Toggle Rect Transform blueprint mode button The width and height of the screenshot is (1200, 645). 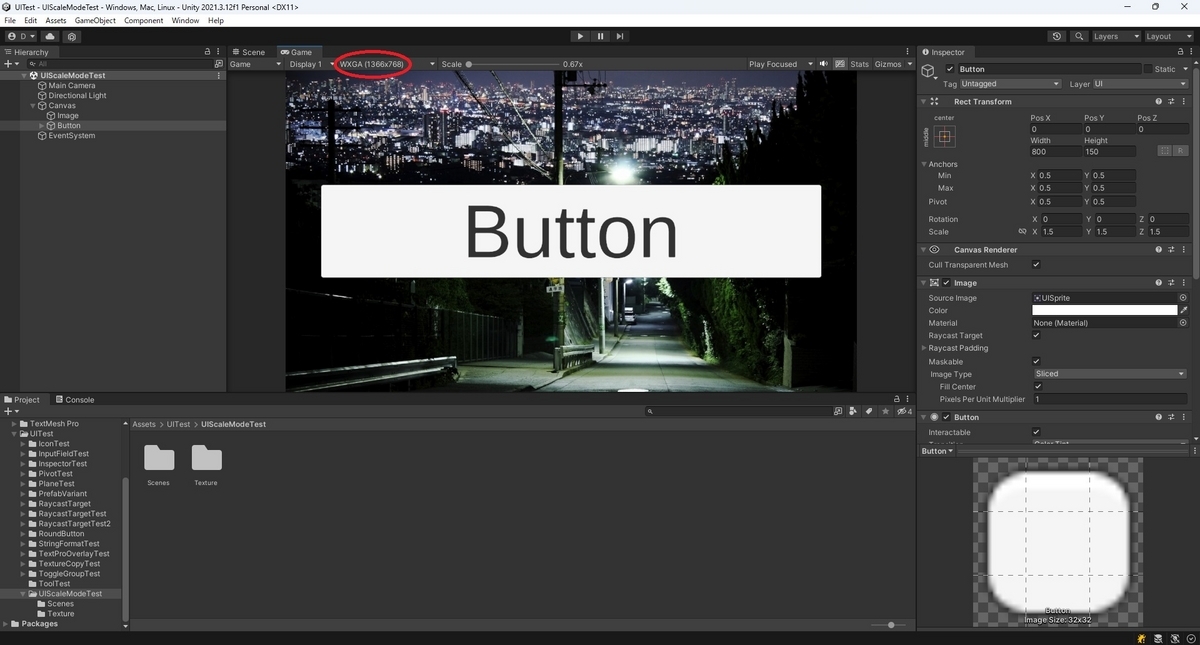click(1164, 151)
